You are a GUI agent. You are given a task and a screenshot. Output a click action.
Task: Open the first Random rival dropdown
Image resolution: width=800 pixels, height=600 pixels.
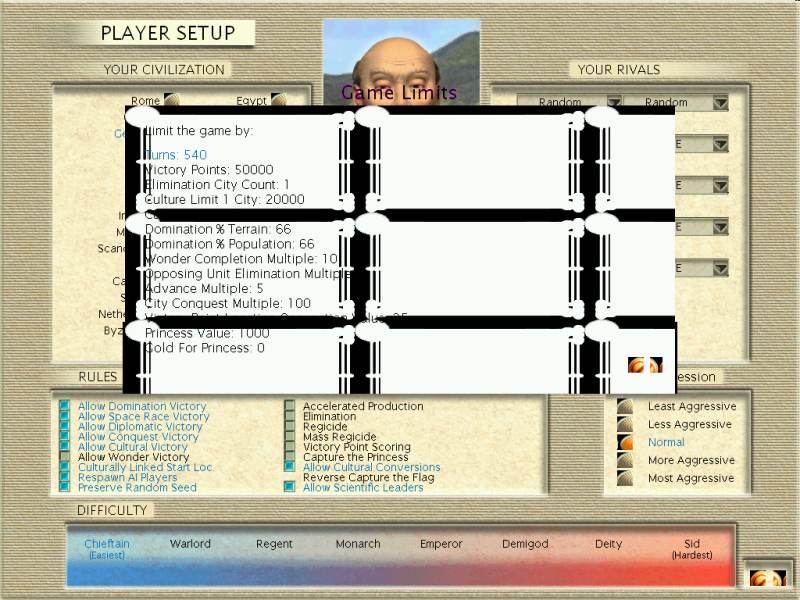614,102
